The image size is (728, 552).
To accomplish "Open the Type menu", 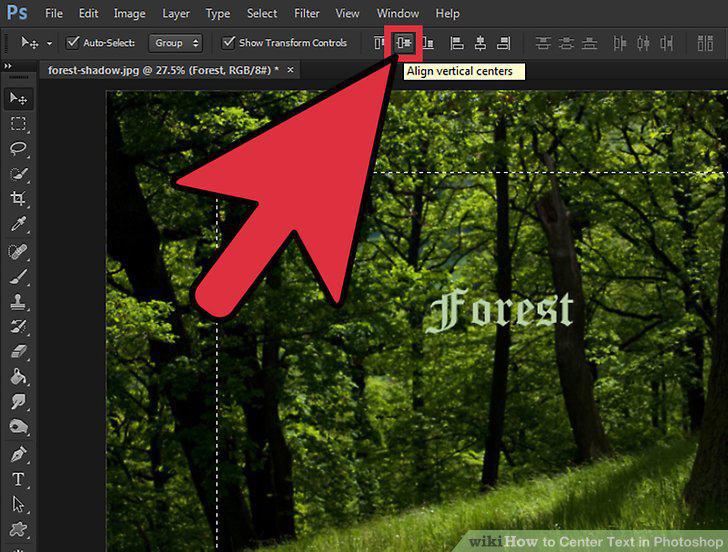I will 218,14.
